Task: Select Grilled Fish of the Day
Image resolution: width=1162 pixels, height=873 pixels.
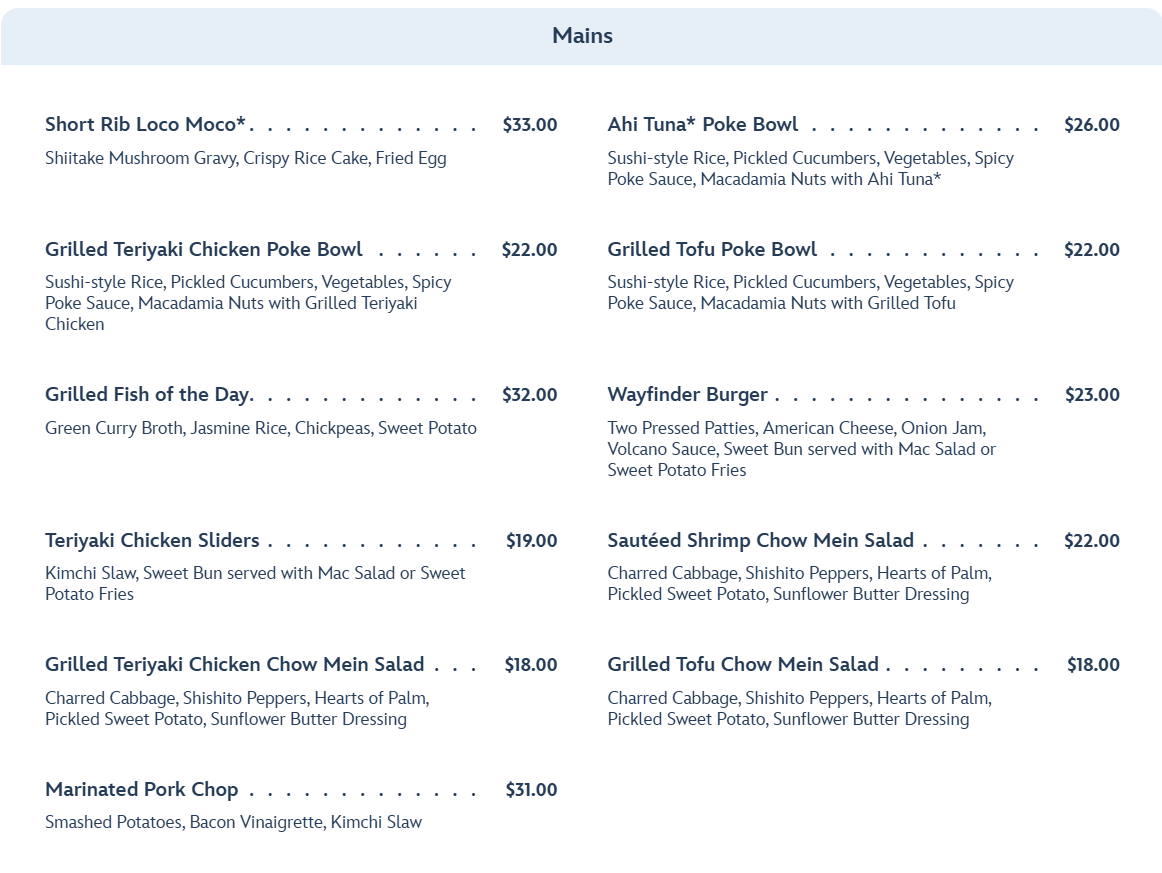Action: coord(148,395)
